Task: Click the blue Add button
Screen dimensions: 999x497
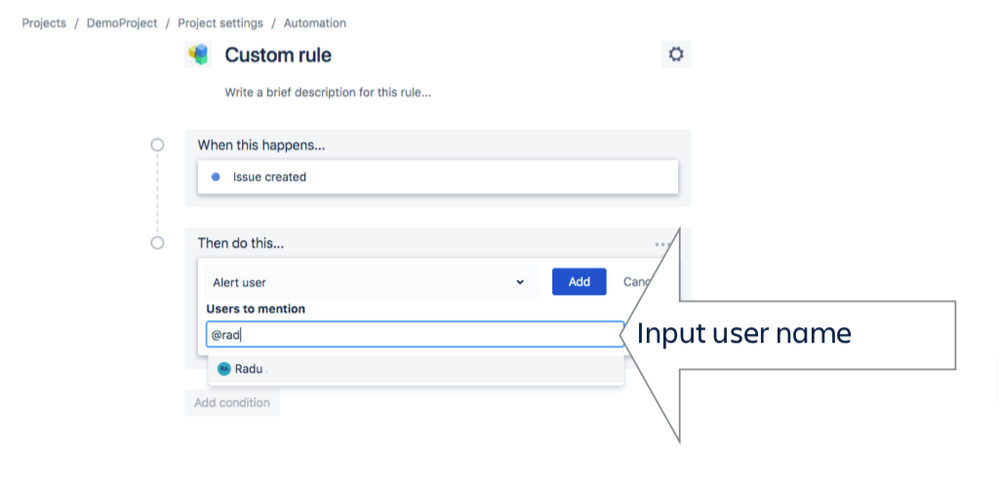Action: 579,282
